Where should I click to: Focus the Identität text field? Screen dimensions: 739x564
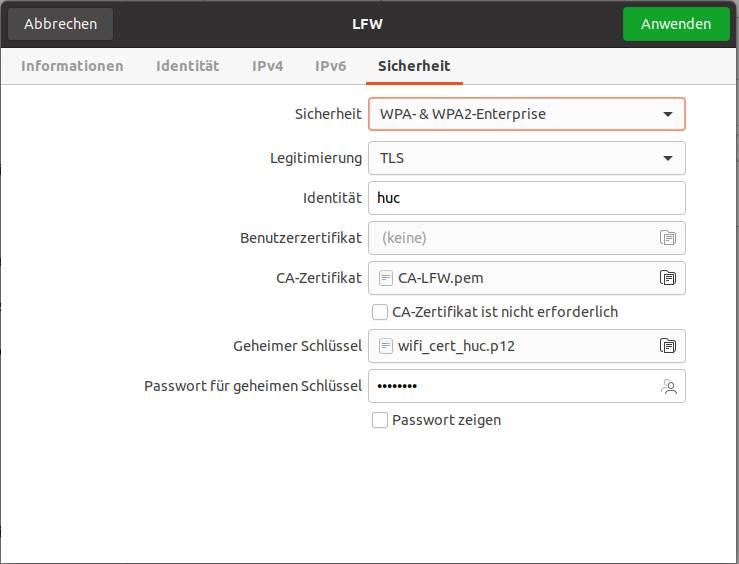pyautogui.click(x=526, y=198)
